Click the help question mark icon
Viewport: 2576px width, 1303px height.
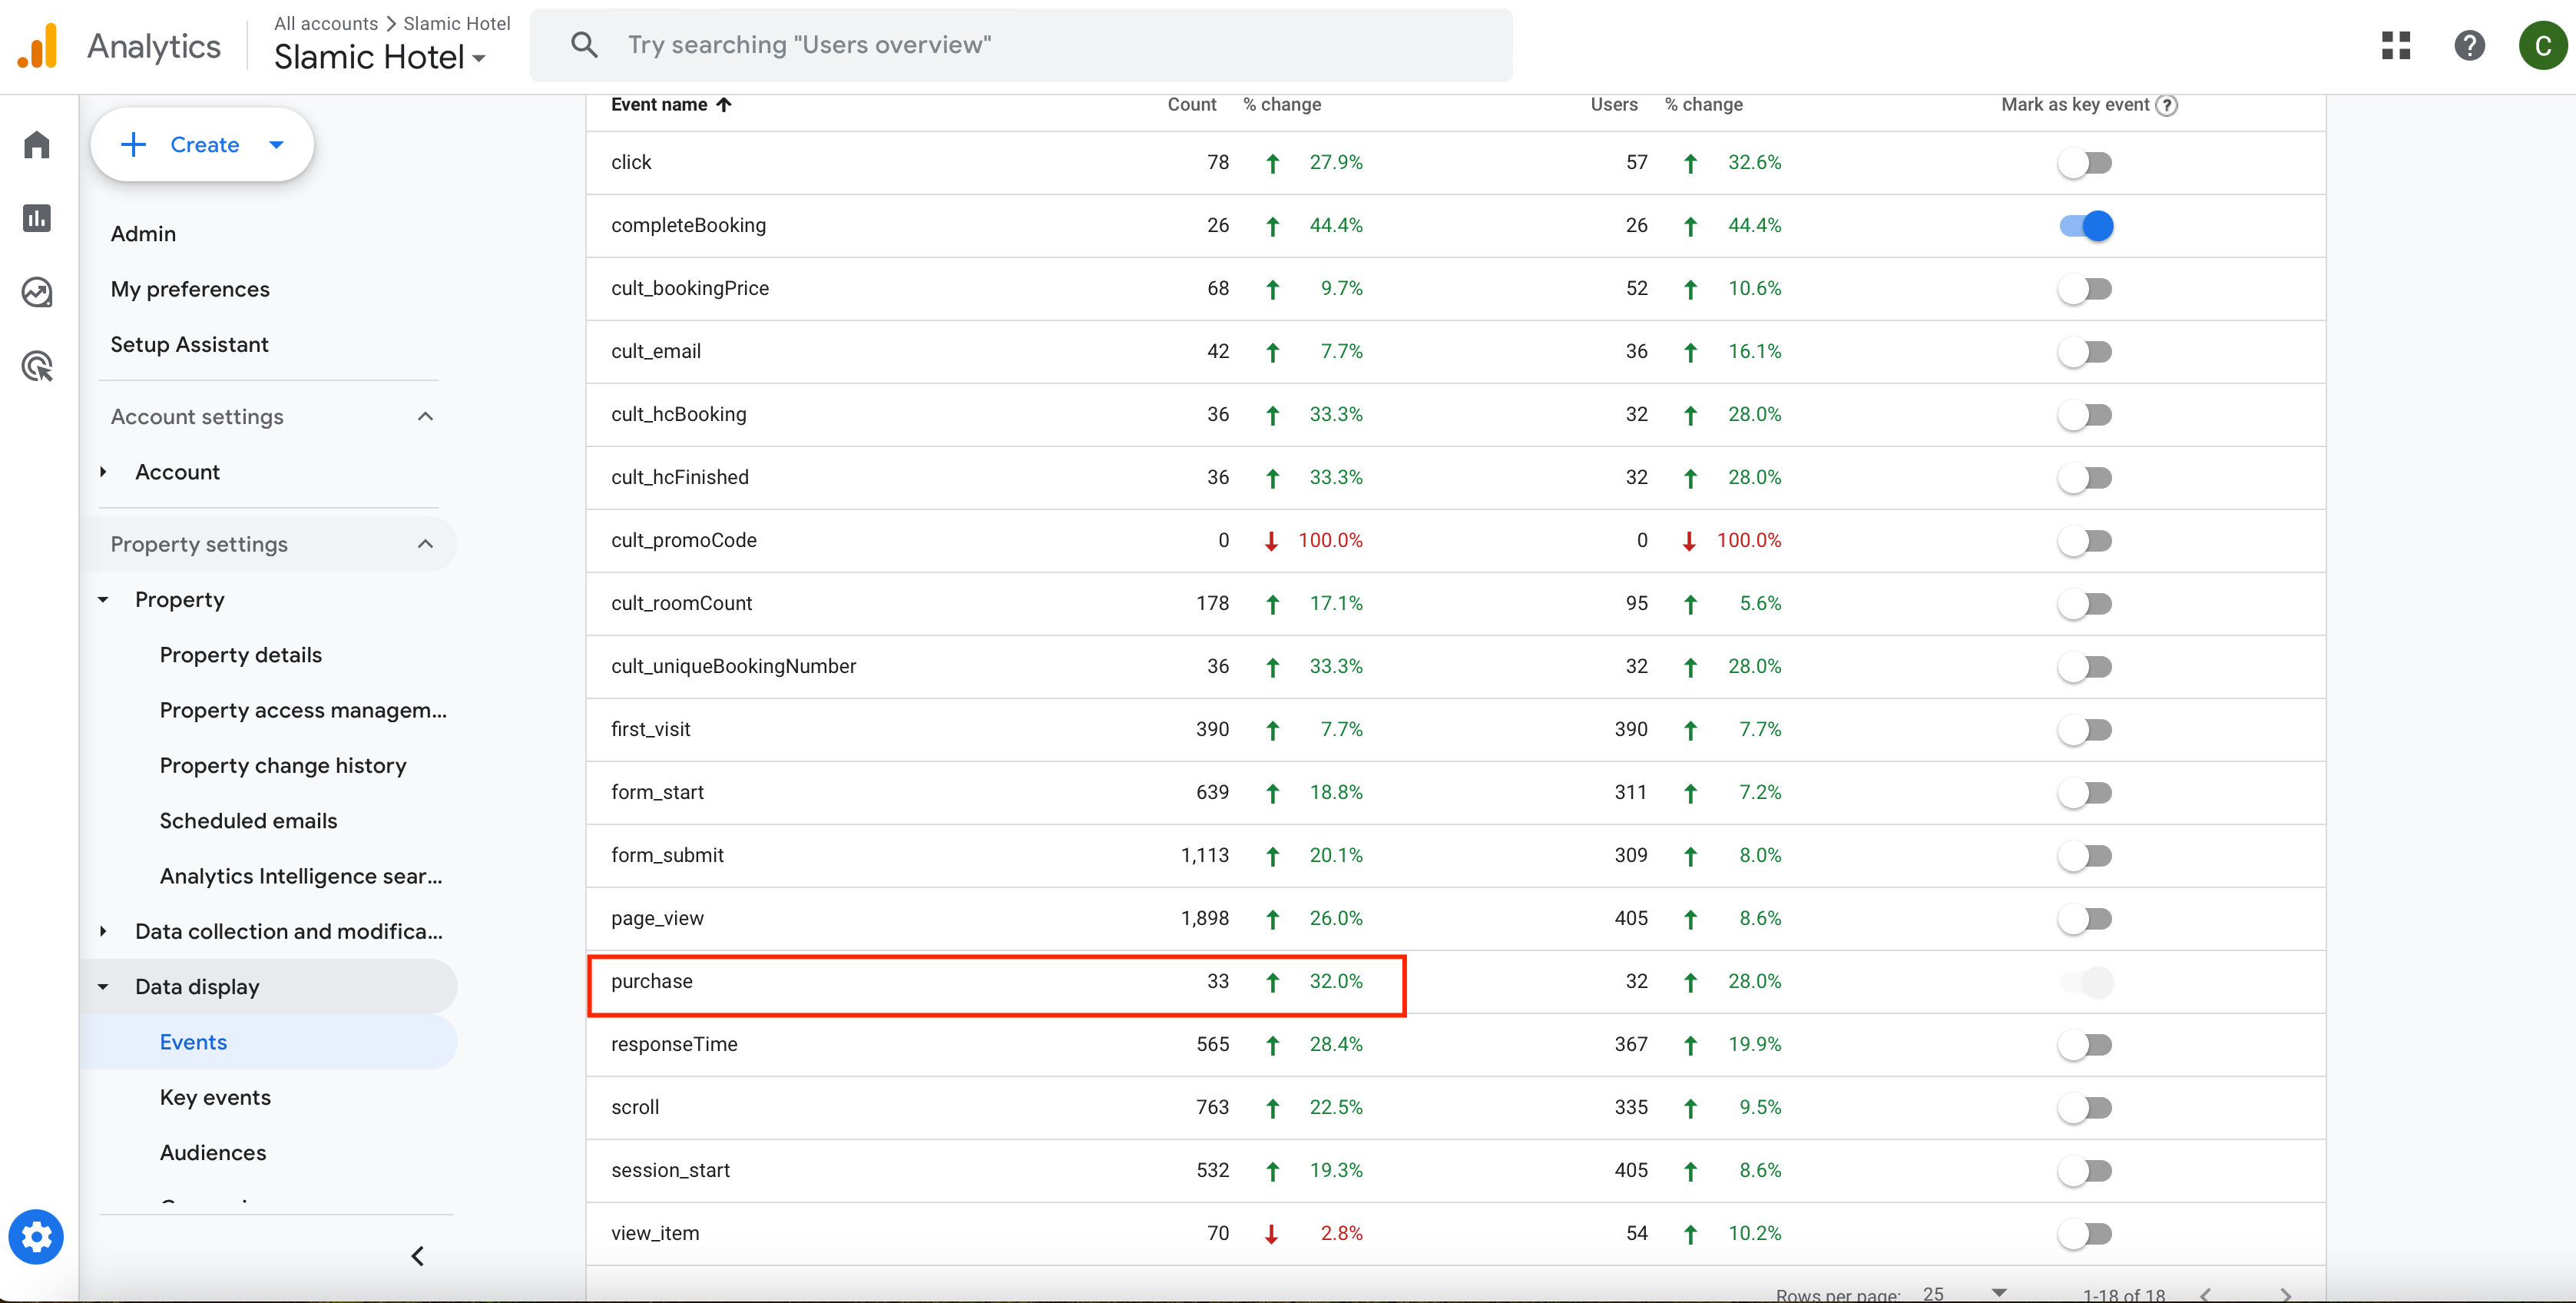click(x=2469, y=45)
